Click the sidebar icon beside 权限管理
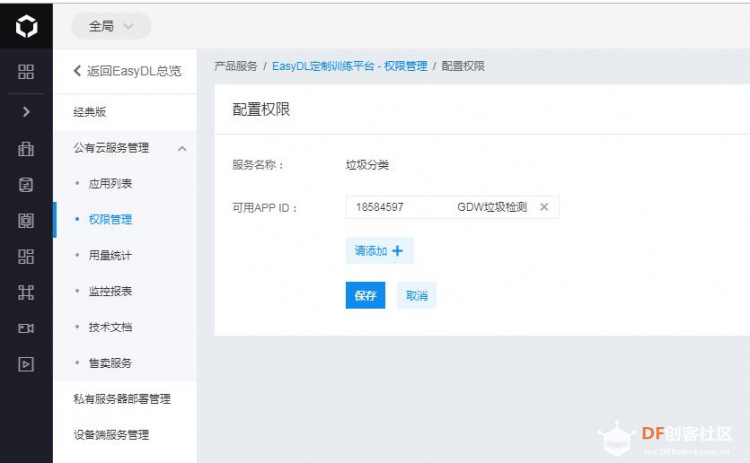 pyautogui.click(x=26, y=220)
